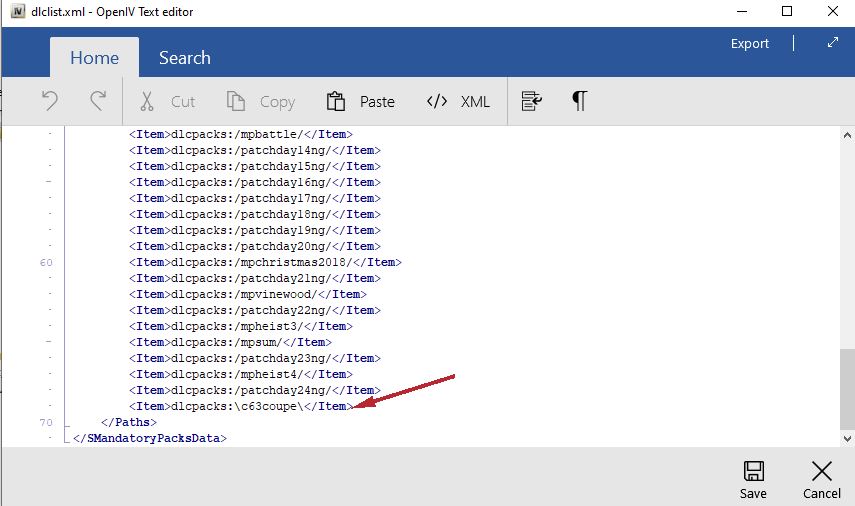Place cursor in the c63coupe Item line
This screenshot has height=506, width=855.
[x=240, y=407]
